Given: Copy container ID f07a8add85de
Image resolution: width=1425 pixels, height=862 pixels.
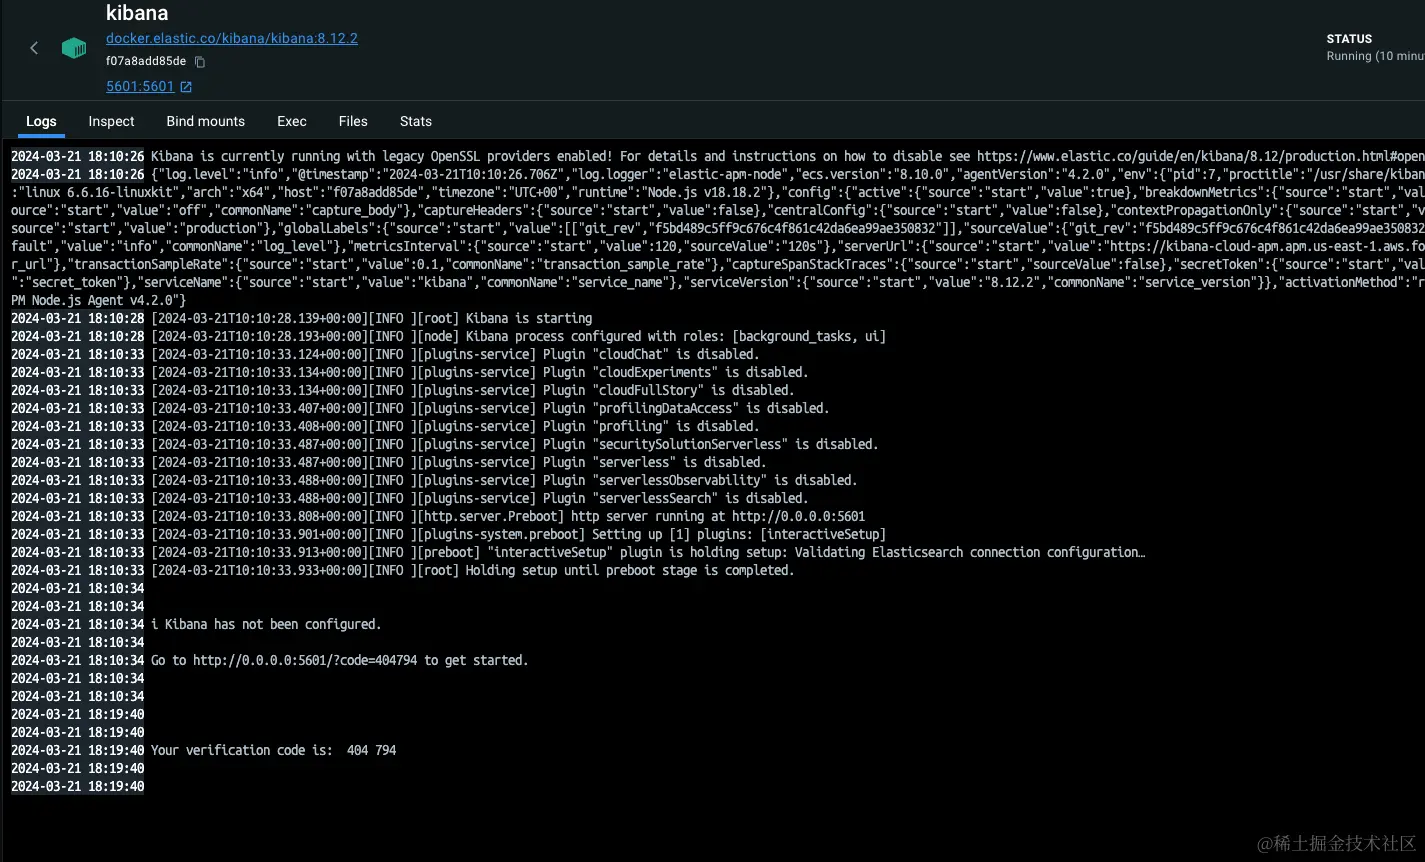Looking at the screenshot, I should (200, 62).
